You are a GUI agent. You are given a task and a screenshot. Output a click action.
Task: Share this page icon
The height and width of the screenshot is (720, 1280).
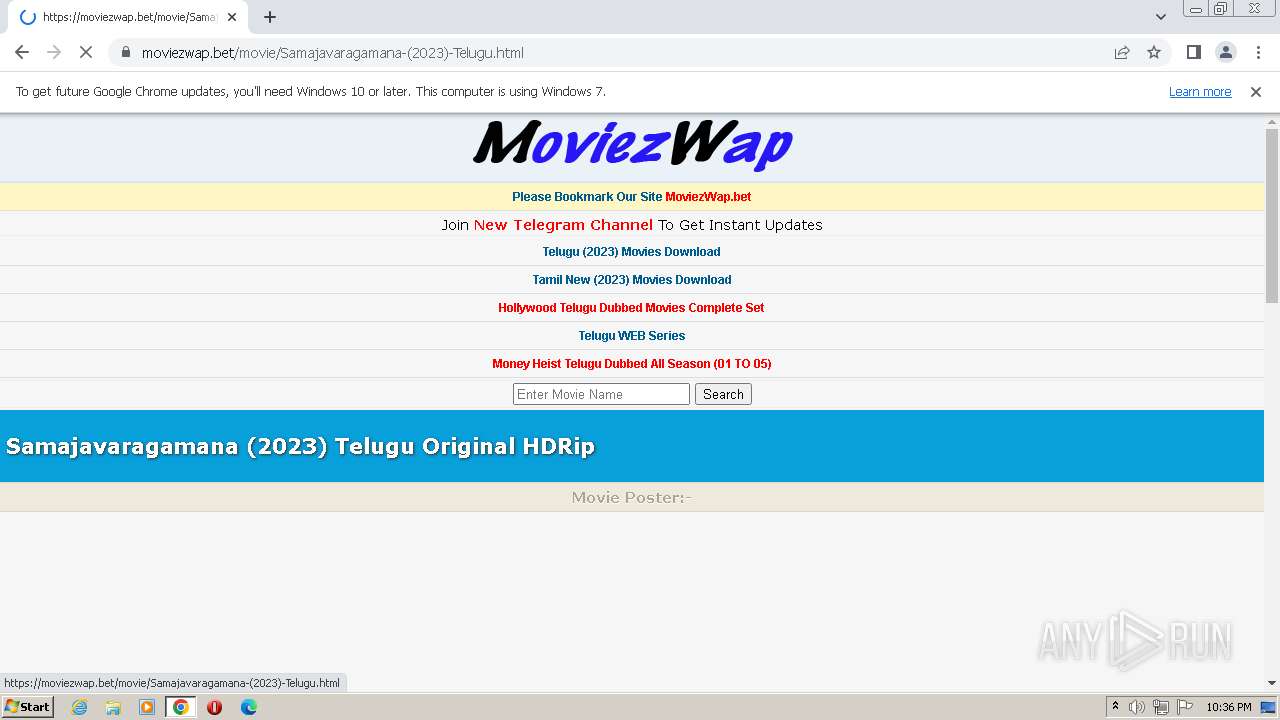tap(1122, 52)
